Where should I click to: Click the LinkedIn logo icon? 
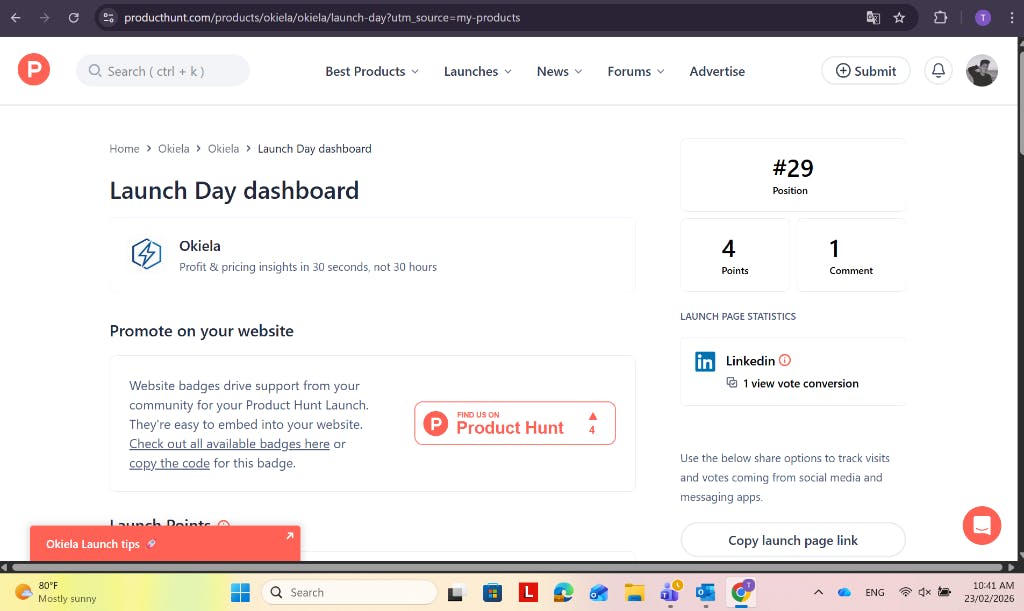coord(705,362)
